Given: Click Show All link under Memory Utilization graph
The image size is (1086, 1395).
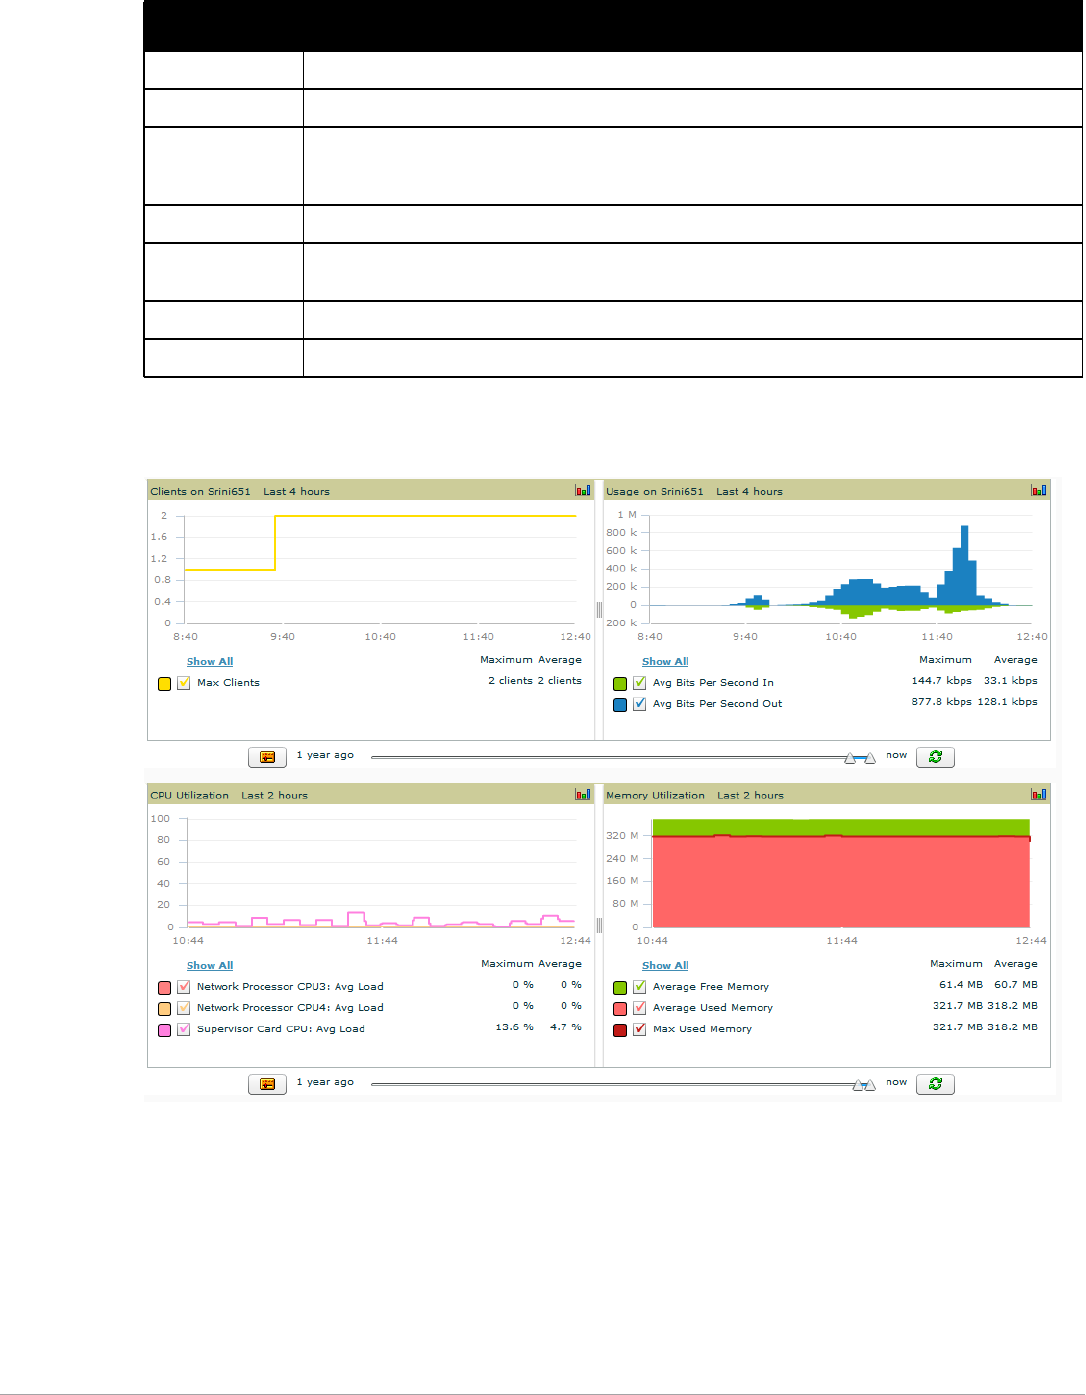Looking at the screenshot, I should coord(665,966).
